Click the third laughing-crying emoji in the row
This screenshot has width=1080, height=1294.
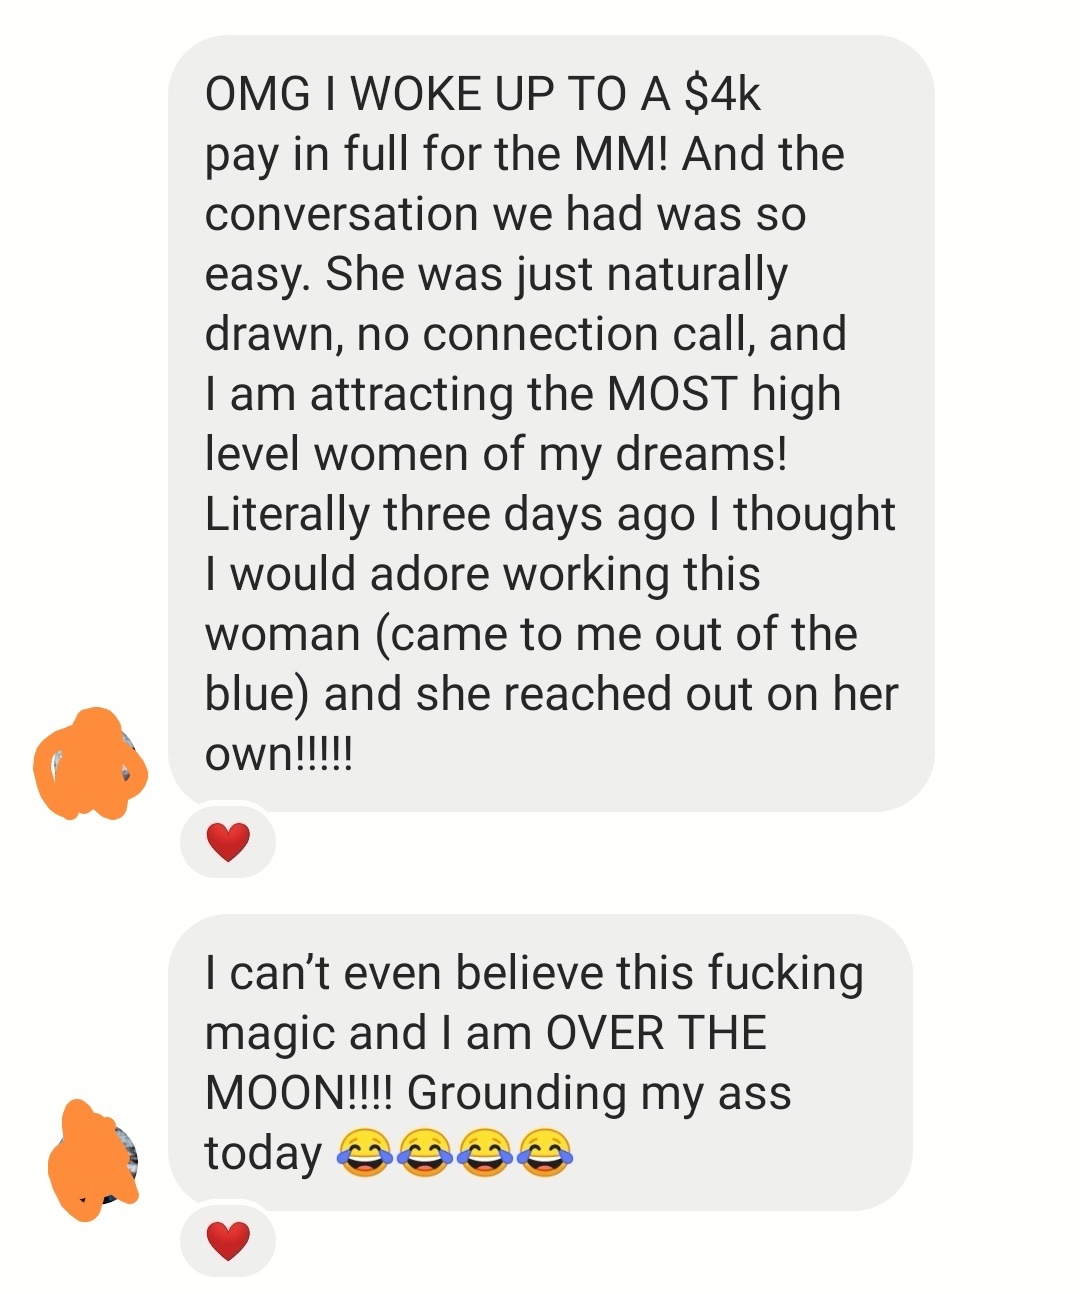(x=485, y=1152)
